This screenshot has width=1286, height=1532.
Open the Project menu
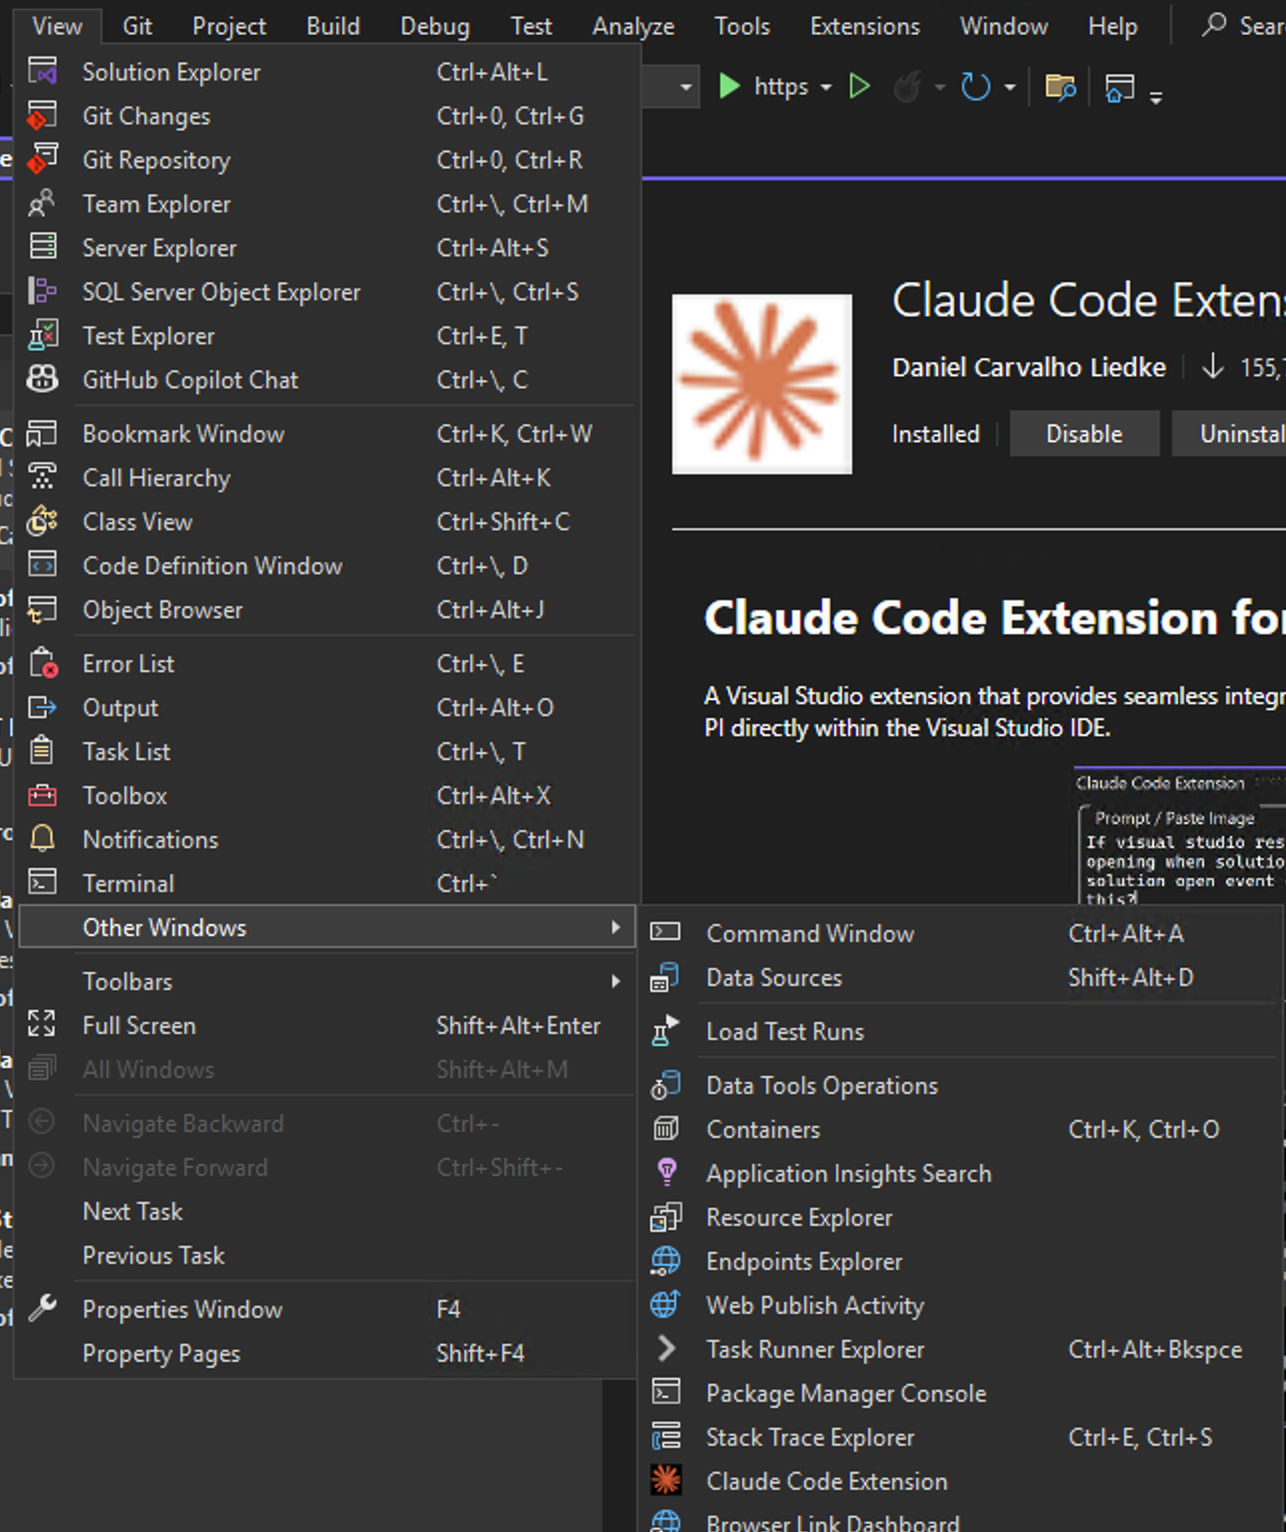point(229,26)
